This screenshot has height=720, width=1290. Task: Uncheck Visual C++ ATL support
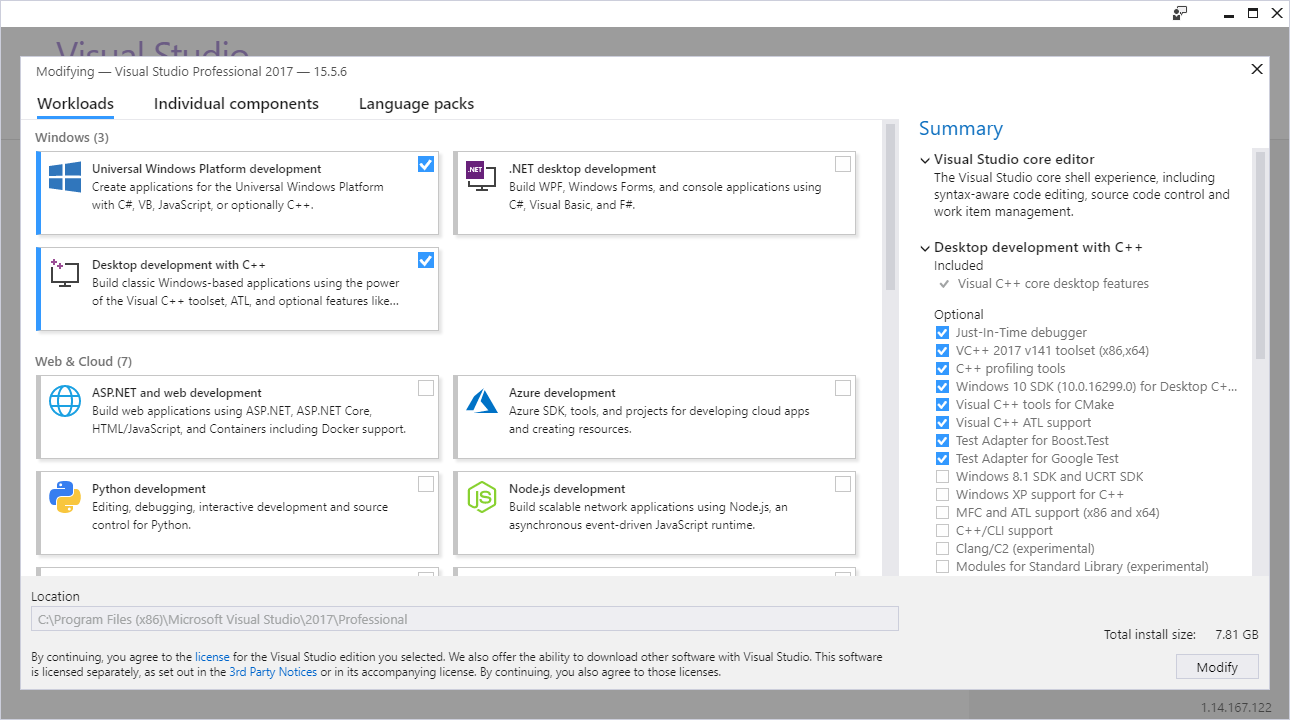[942, 423]
